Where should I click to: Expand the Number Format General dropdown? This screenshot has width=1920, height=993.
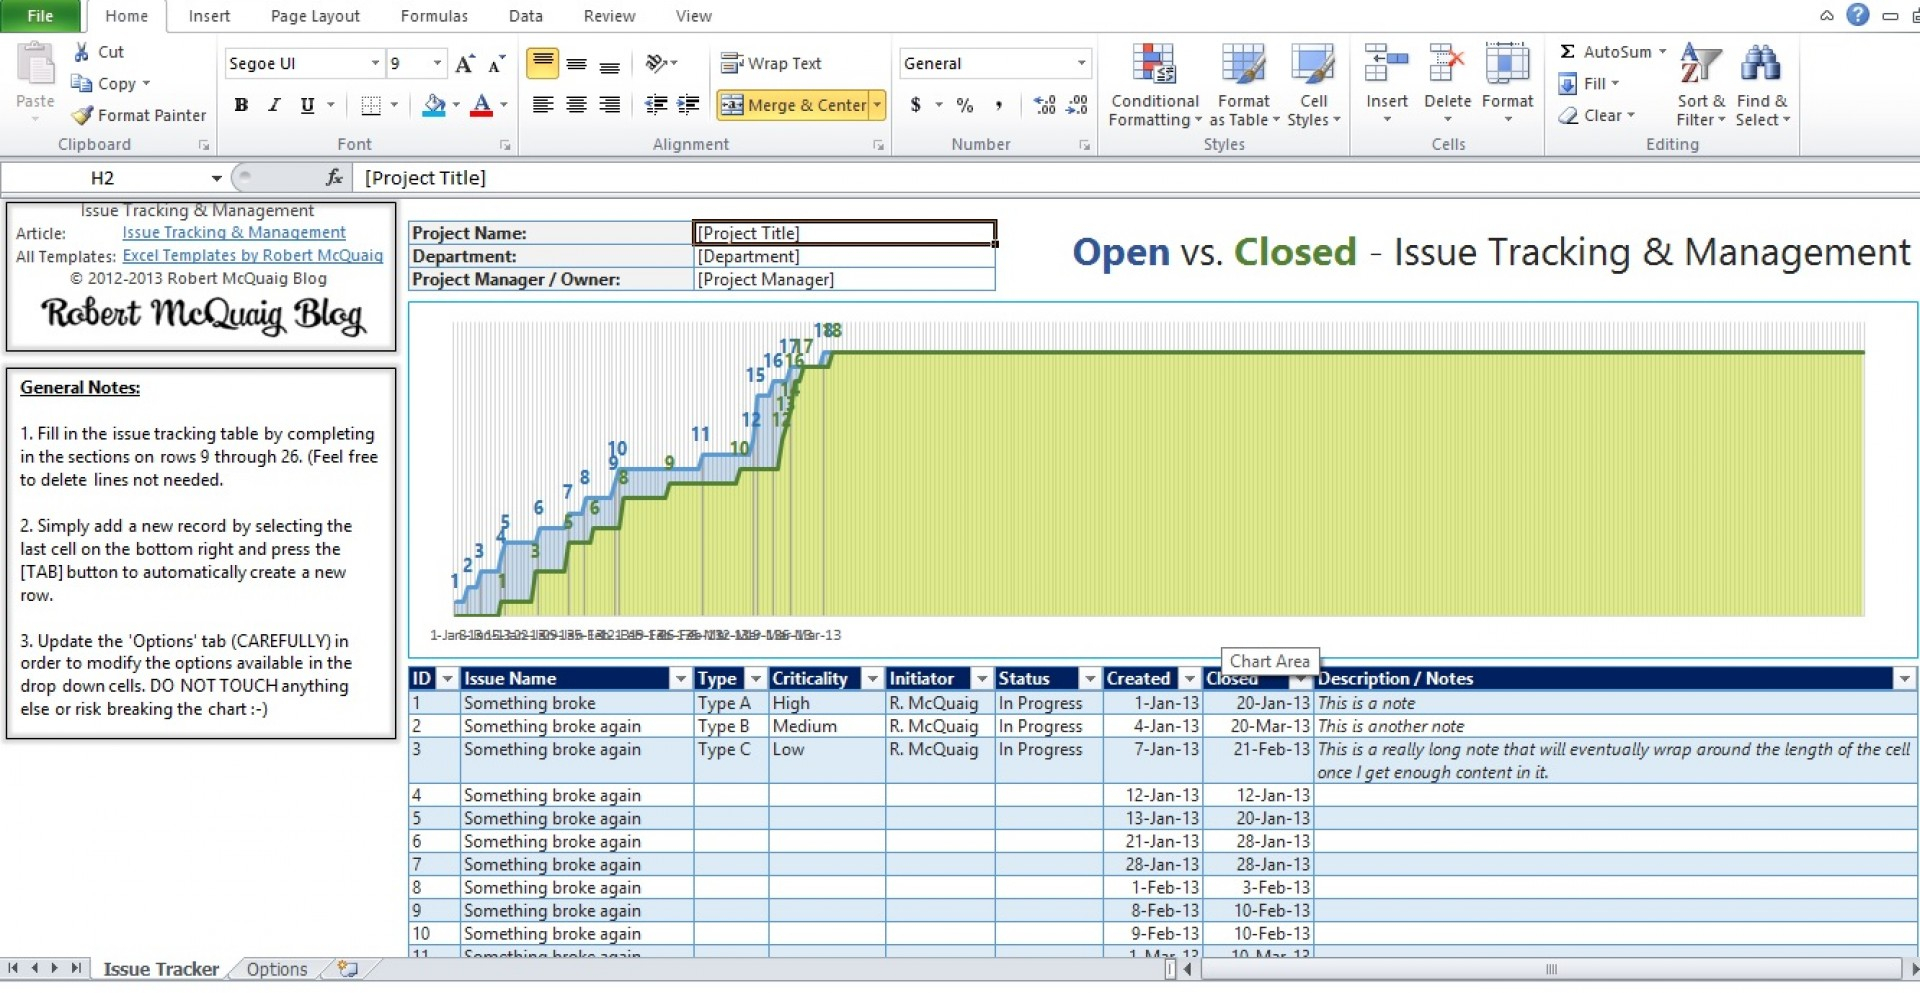click(x=1081, y=64)
